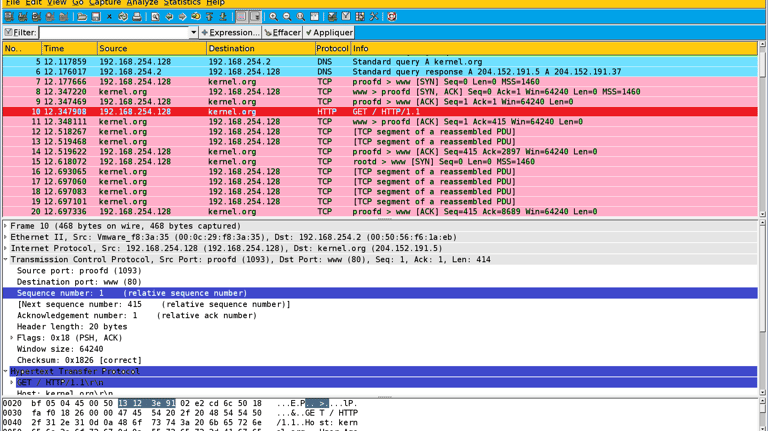The image size is (768, 431).
Task: Restart the current capture icon
Action: [x=64, y=17]
